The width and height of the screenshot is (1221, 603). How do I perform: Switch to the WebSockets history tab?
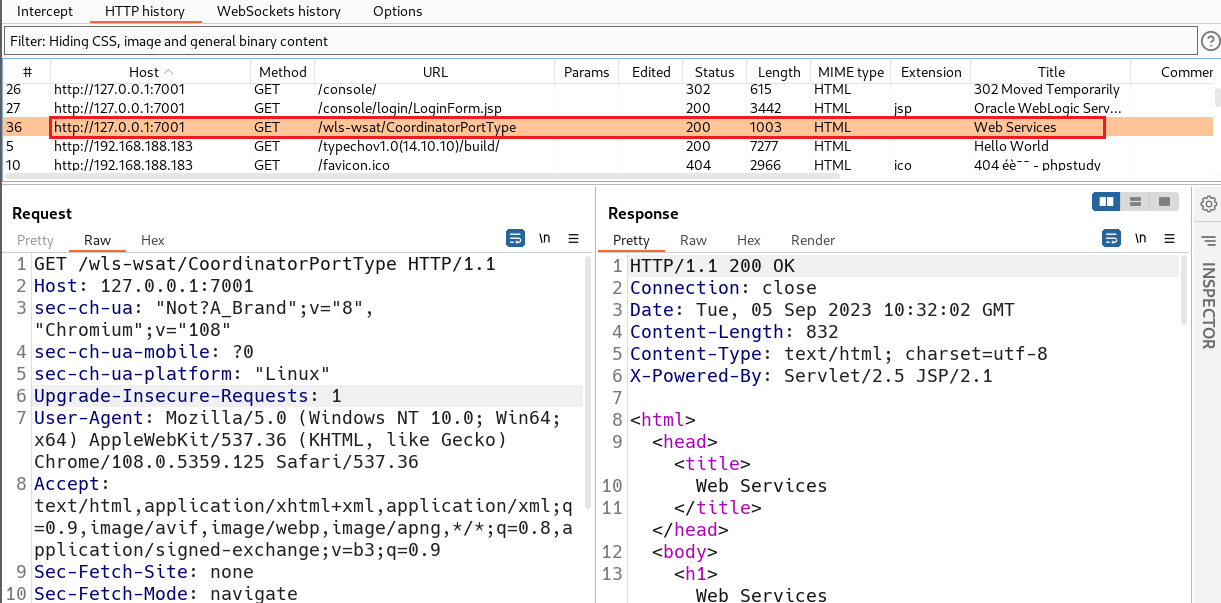[279, 11]
